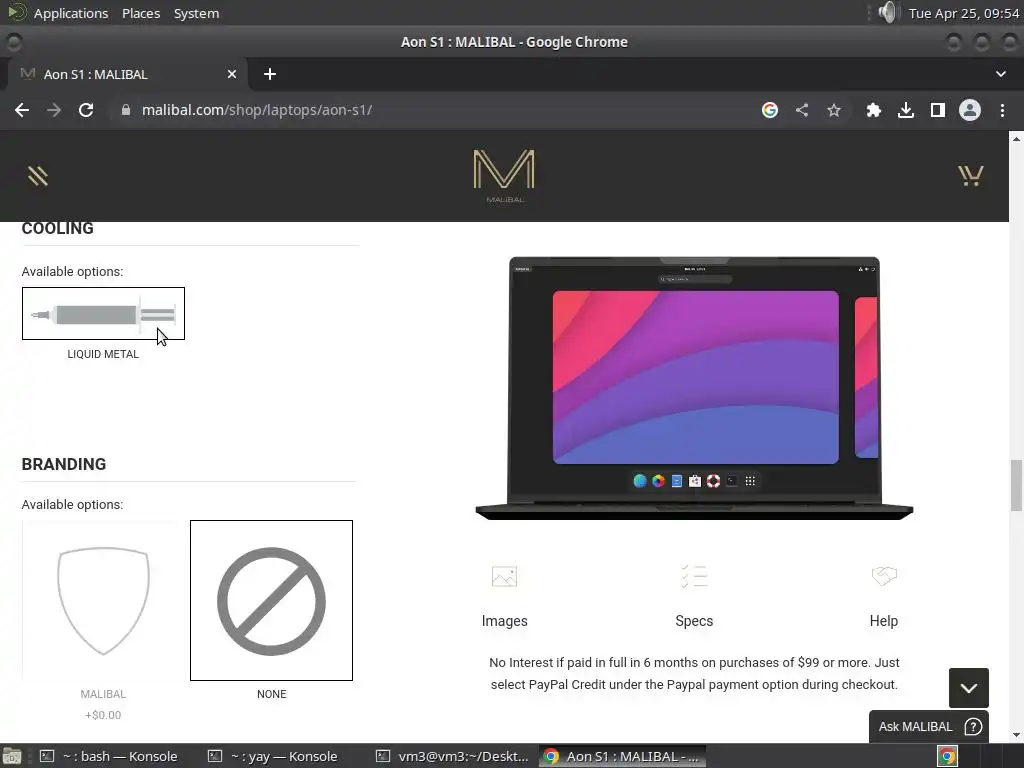The width and height of the screenshot is (1024, 768).
Task: Click the laptop product image
Action: click(x=694, y=388)
